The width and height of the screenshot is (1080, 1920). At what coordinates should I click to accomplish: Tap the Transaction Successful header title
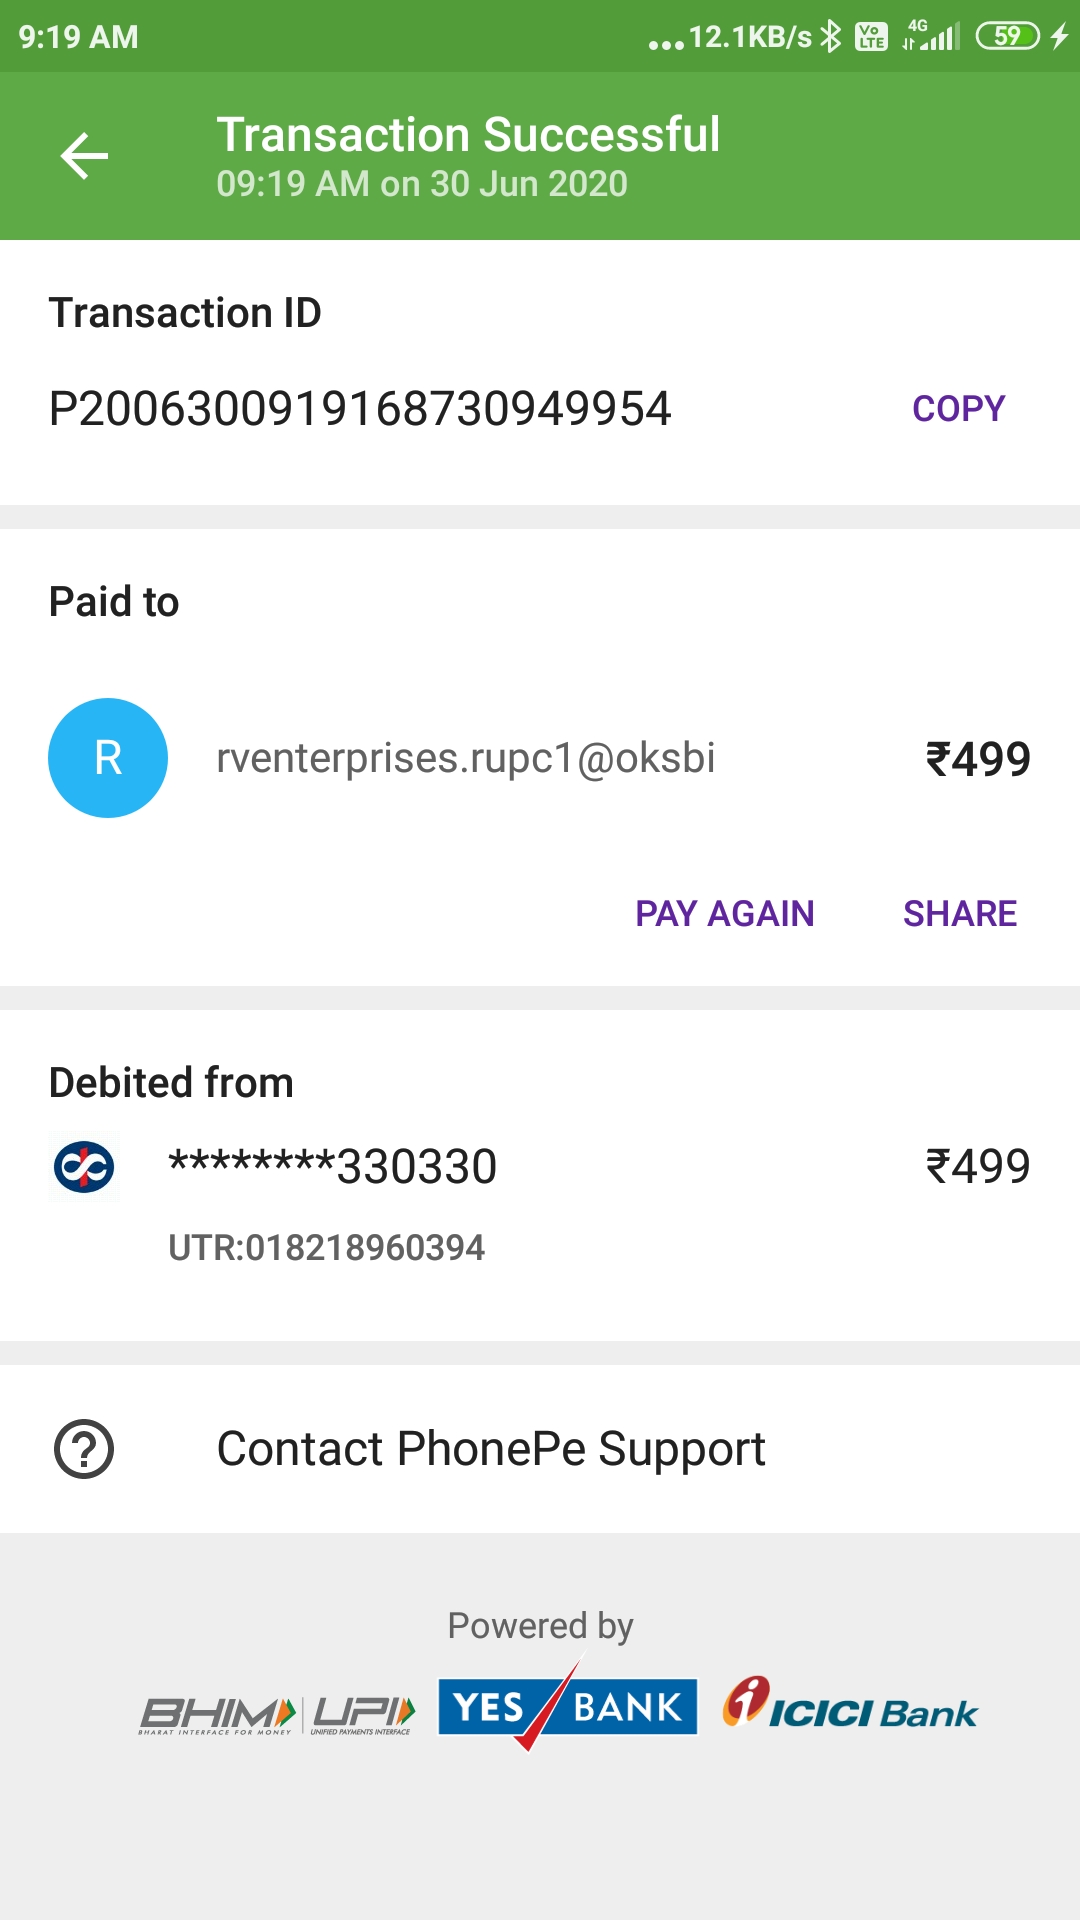[x=468, y=135]
